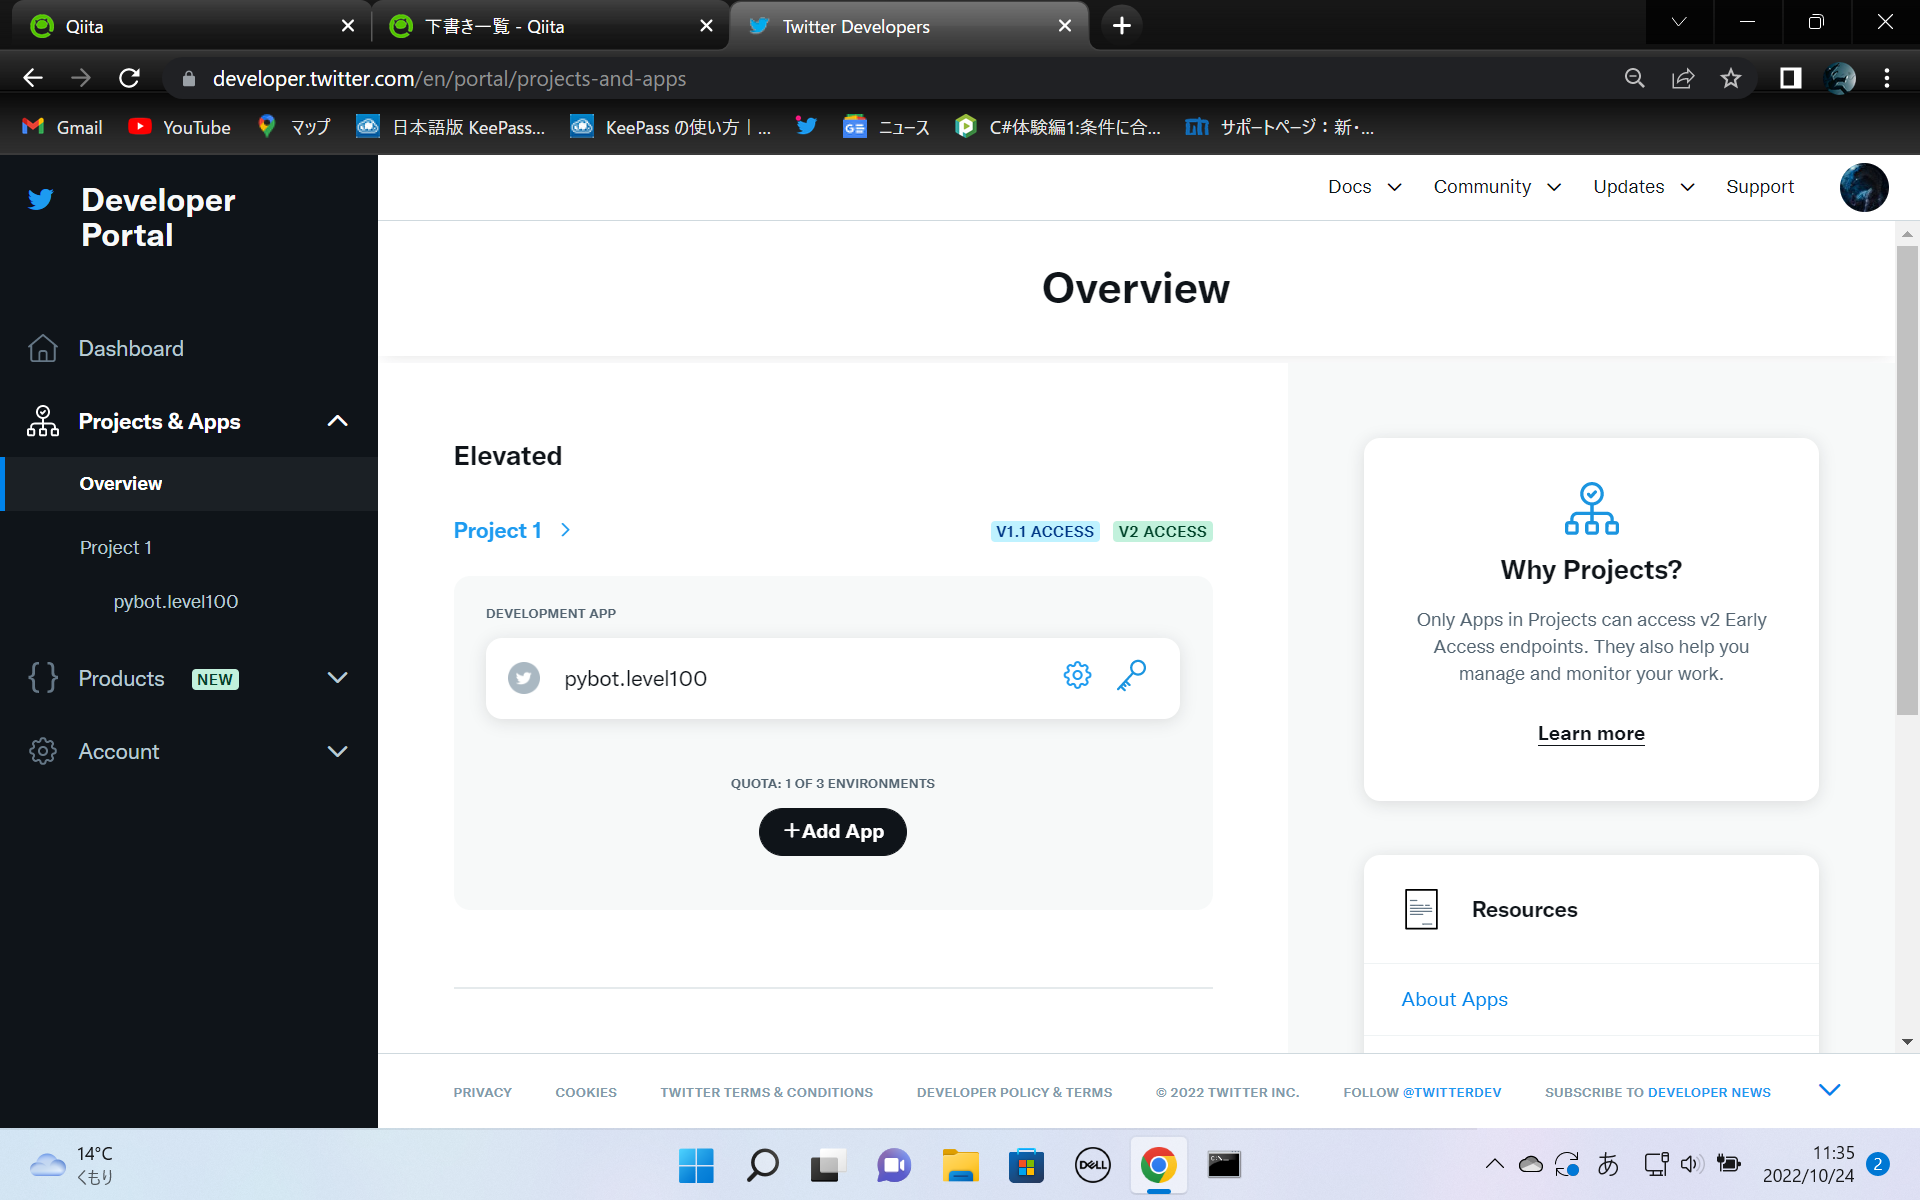1920x1200 pixels.
Task: Open Windows taskbar search
Action: click(762, 1165)
